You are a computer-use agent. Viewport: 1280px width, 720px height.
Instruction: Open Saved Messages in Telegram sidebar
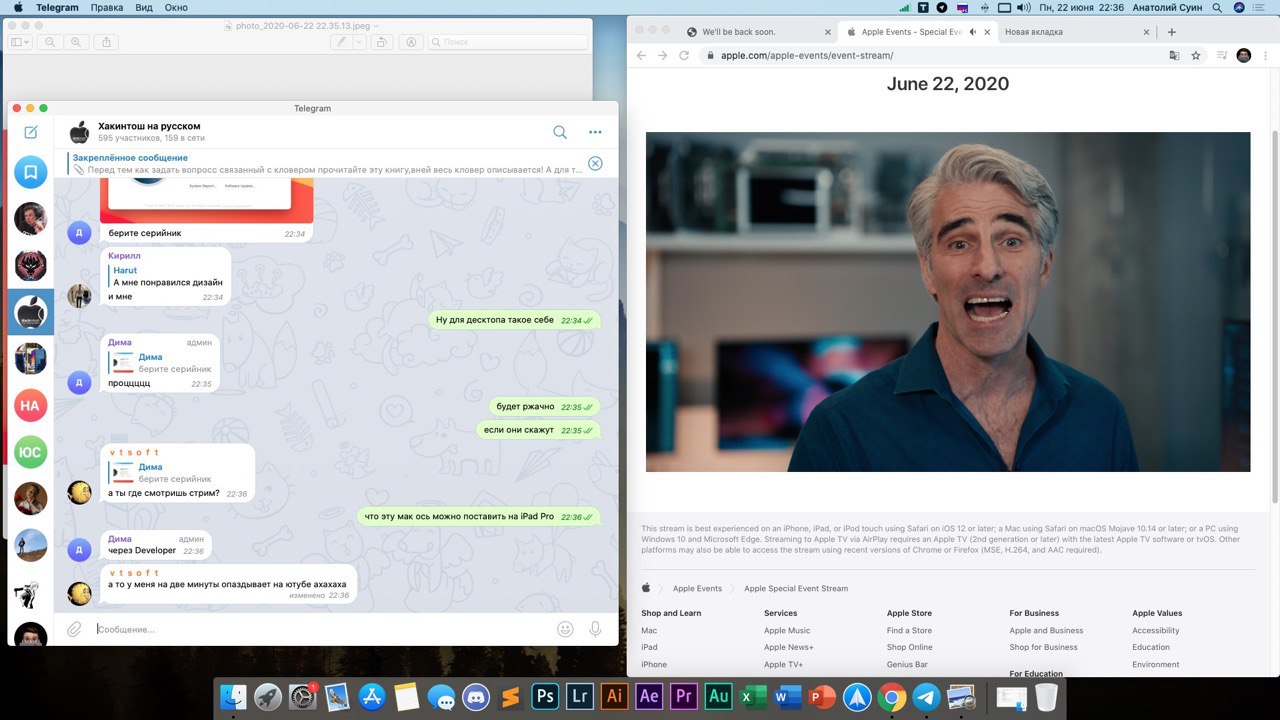click(x=31, y=172)
